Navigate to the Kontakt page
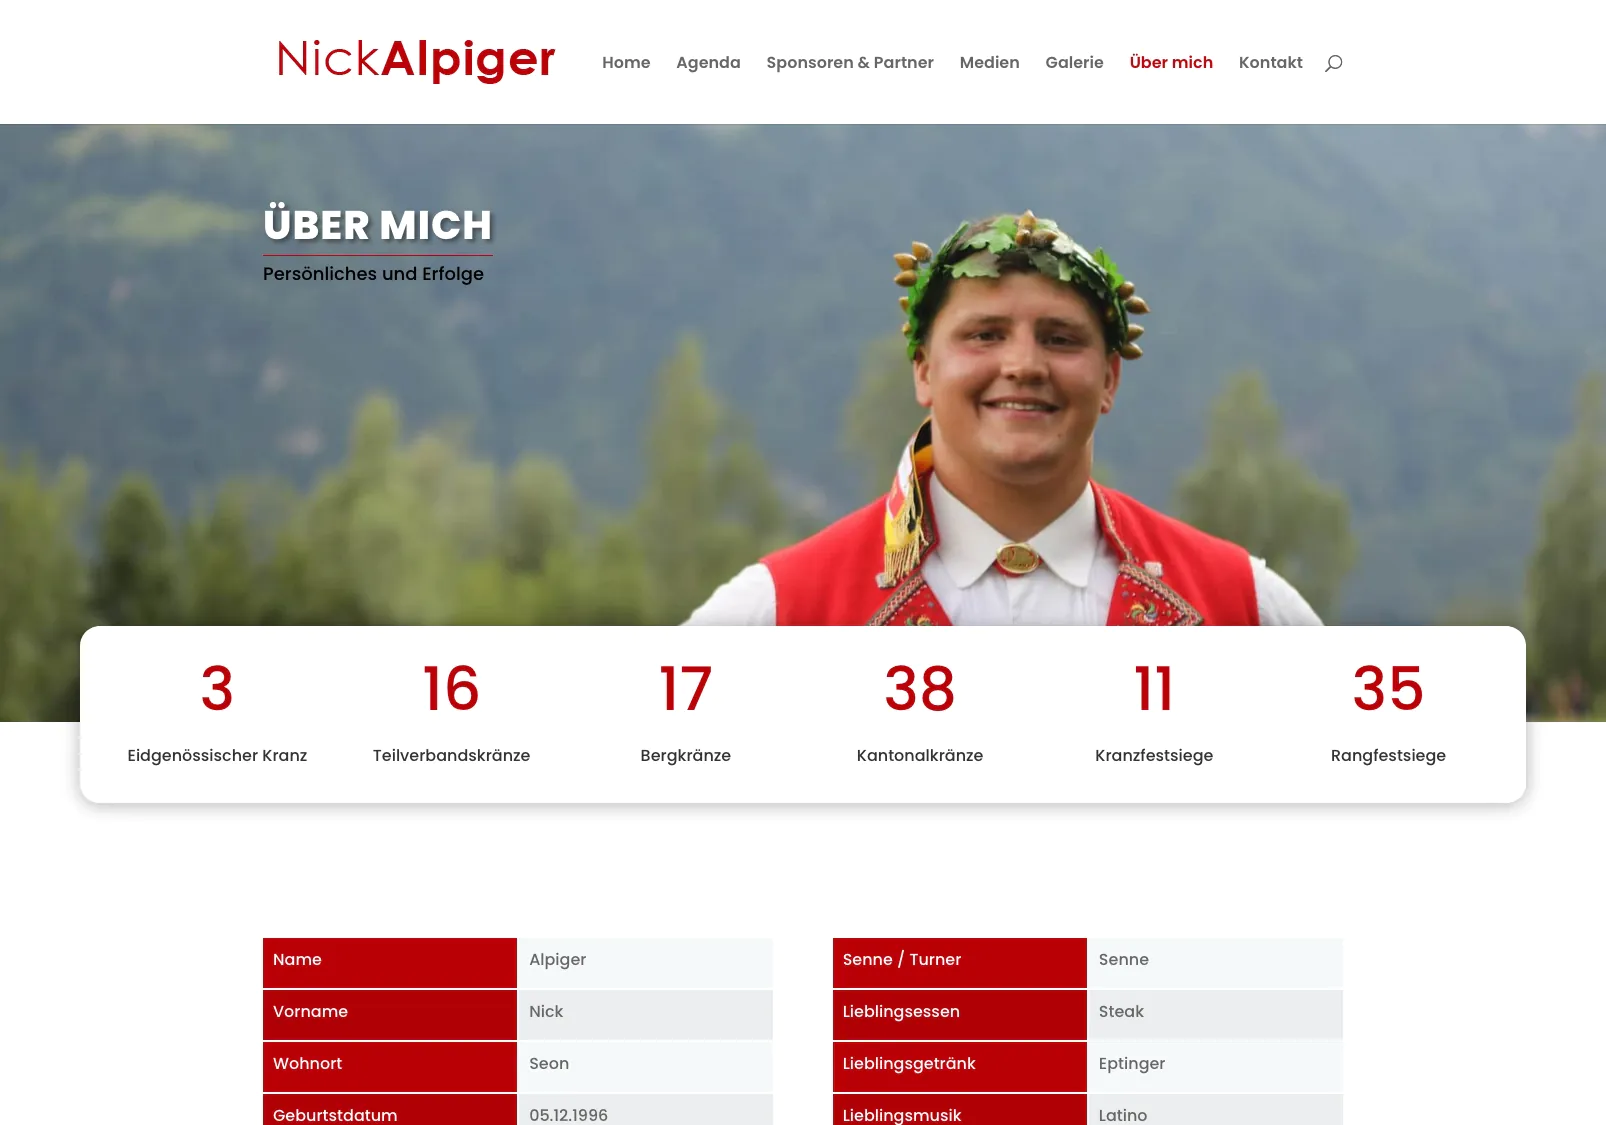 point(1270,62)
